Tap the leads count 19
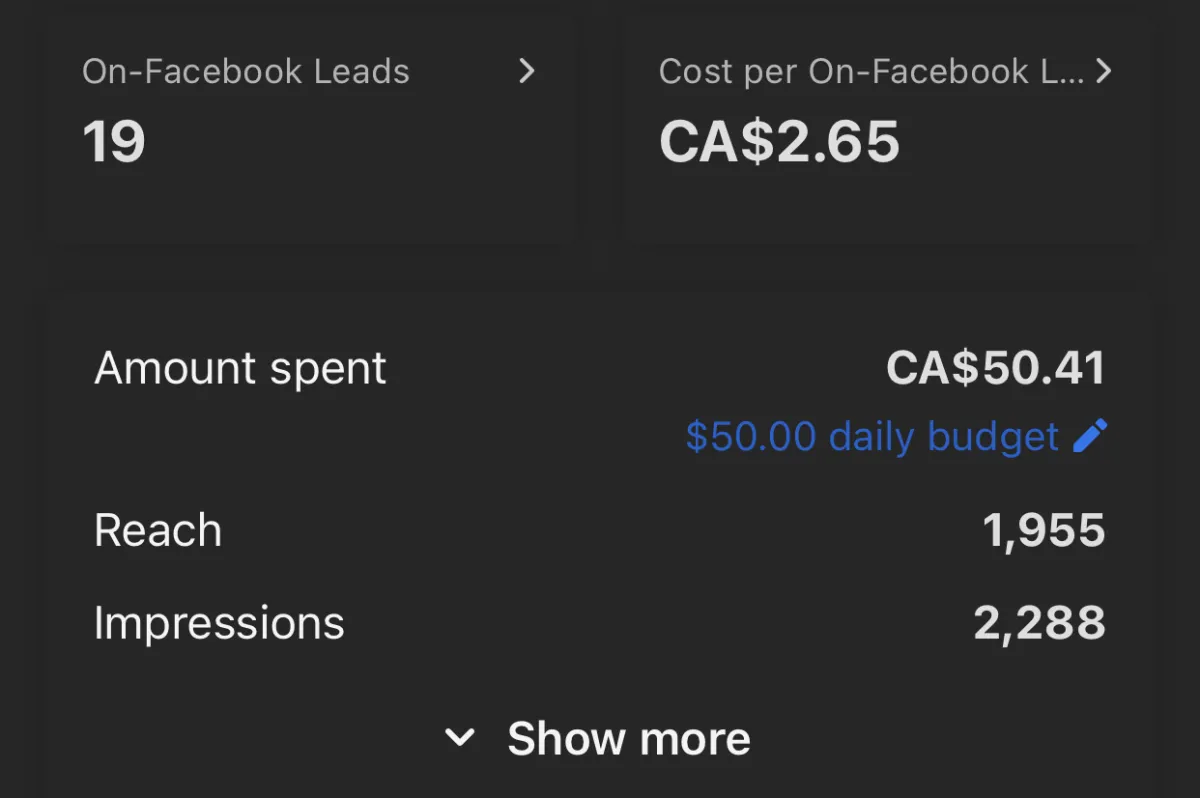 coord(114,141)
